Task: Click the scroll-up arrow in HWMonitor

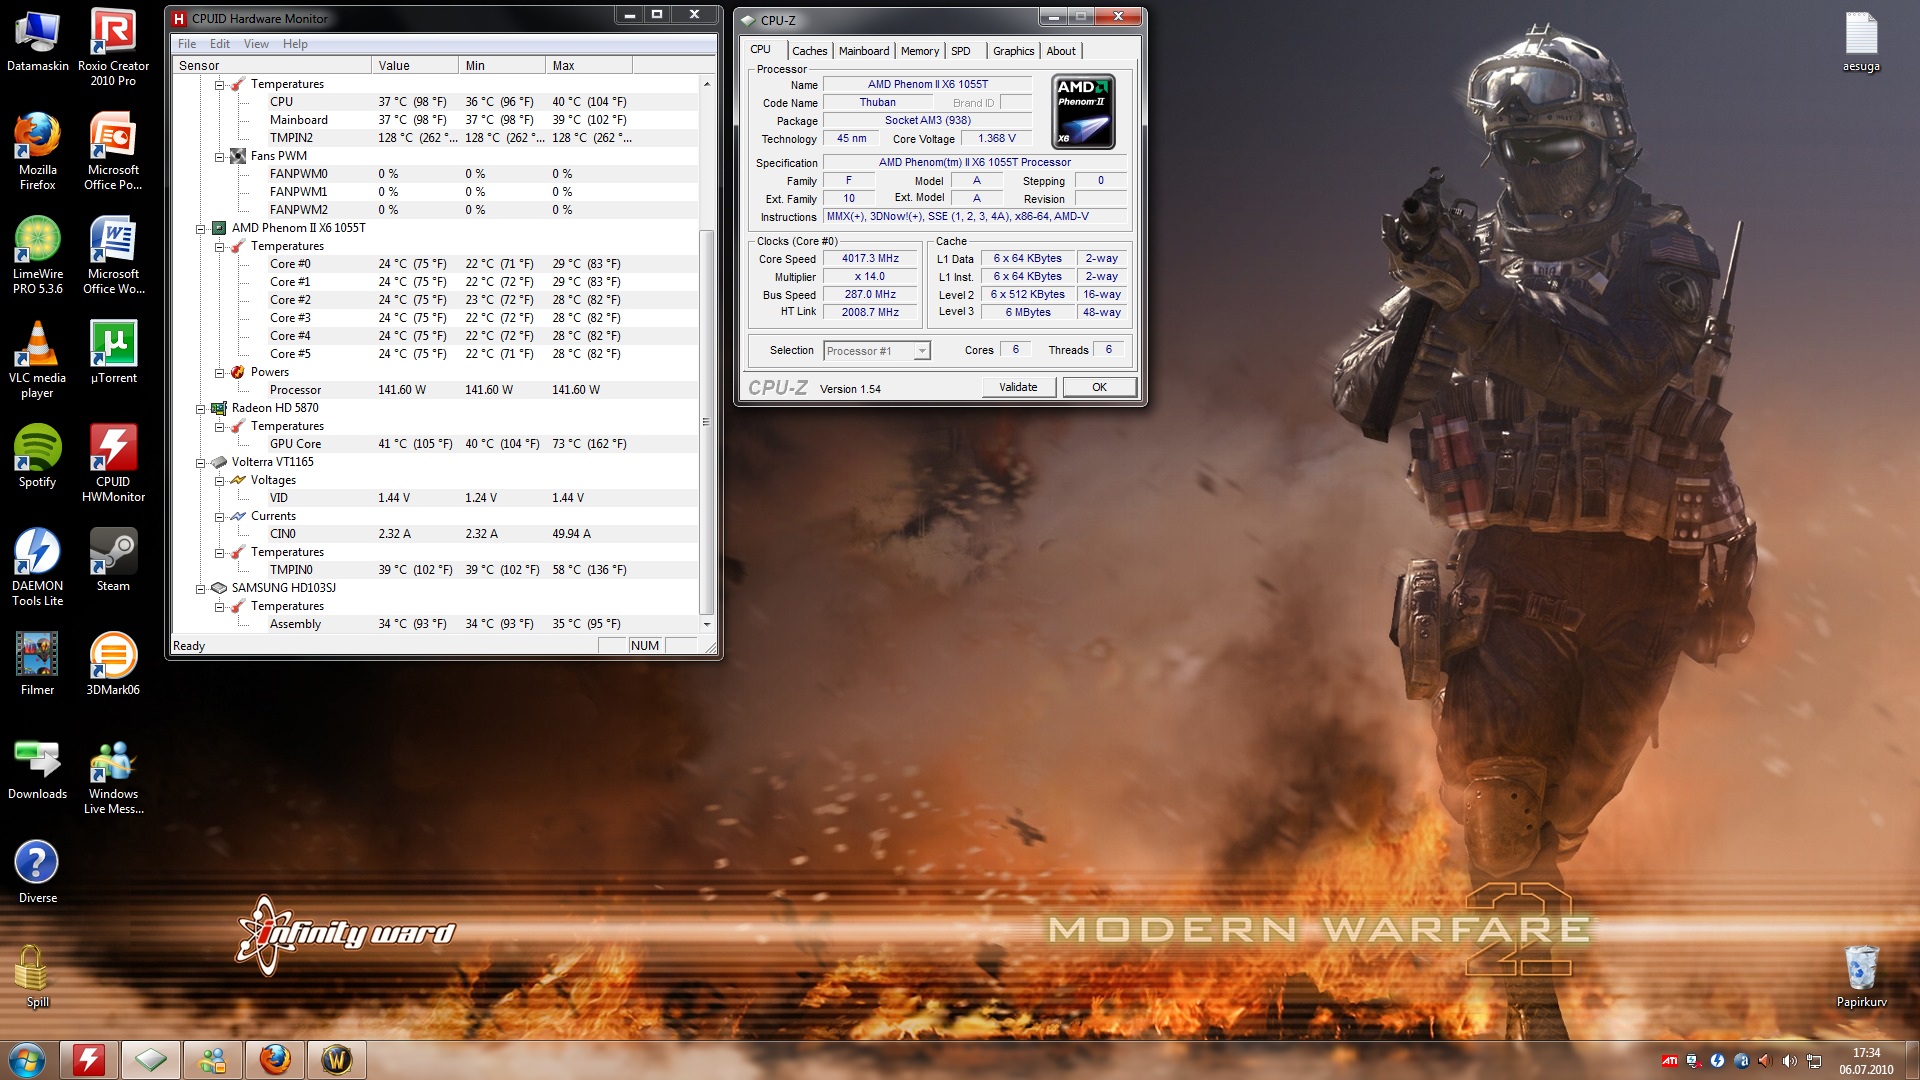Action: (706, 84)
